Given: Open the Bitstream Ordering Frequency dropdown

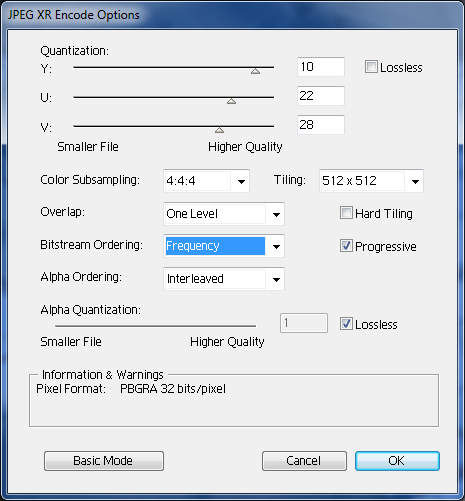Looking at the screenshot, I should [x=224, y=246].
